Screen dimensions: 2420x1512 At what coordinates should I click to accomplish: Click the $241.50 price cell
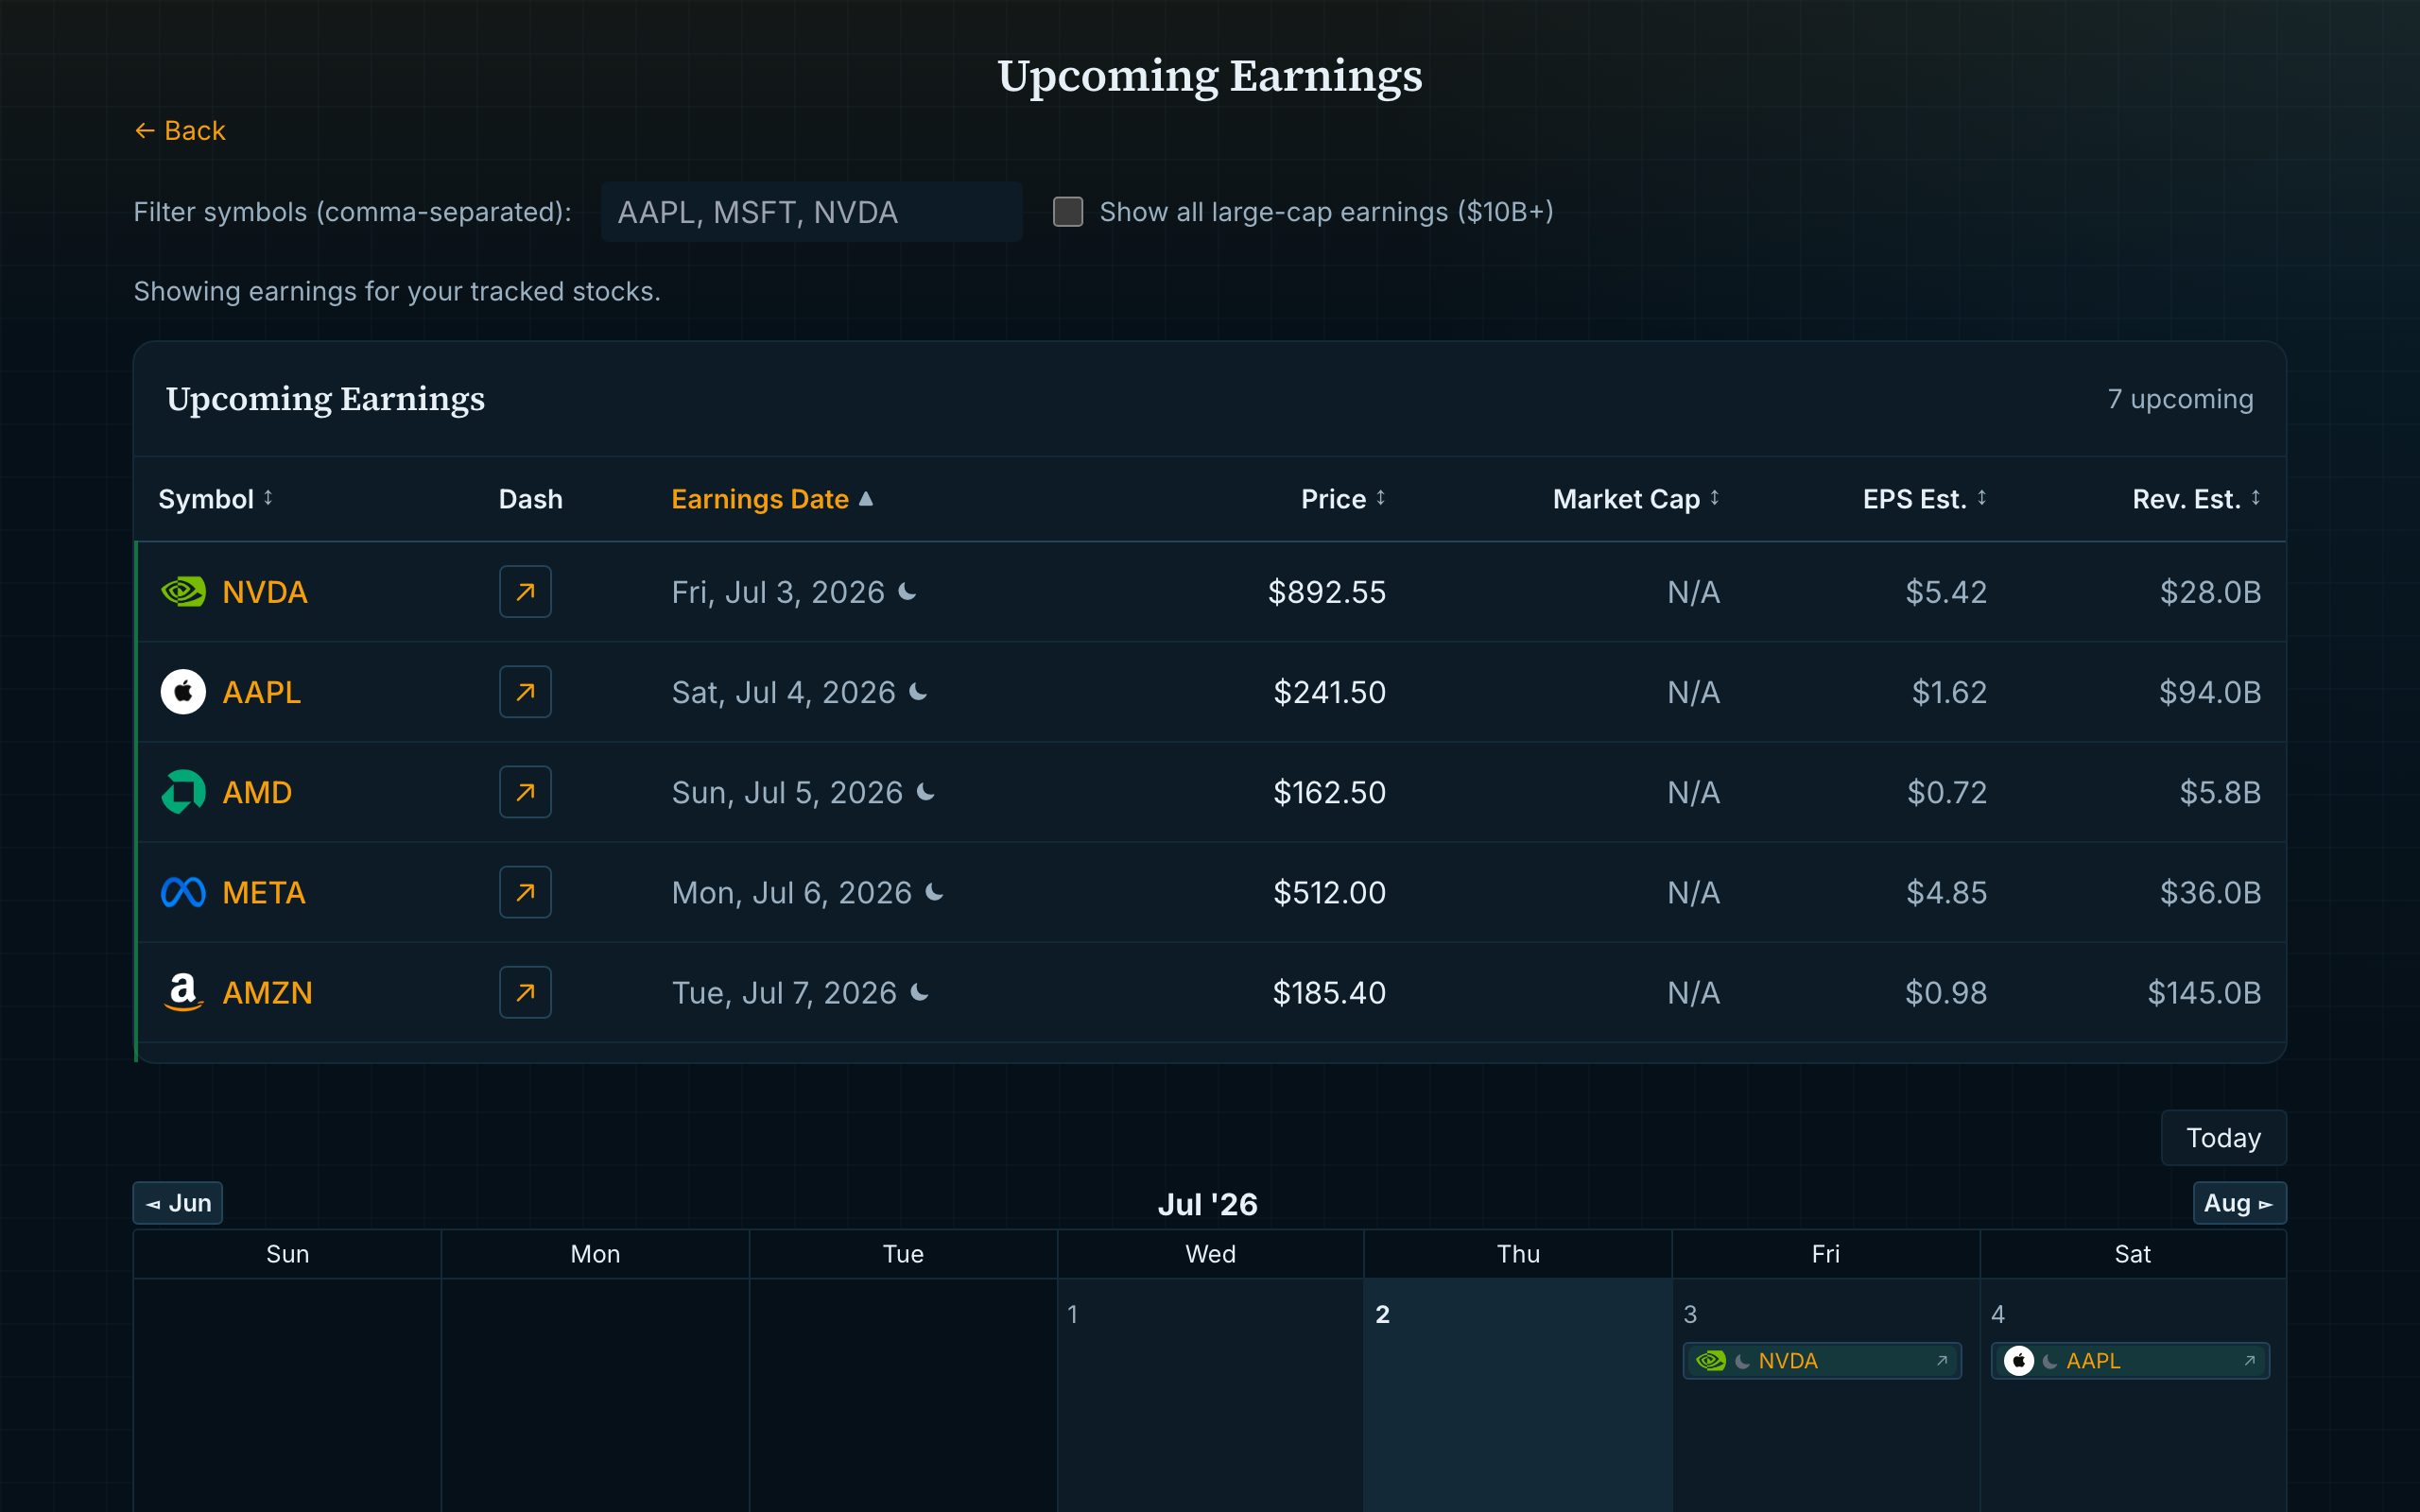(x=1329, y=692)
